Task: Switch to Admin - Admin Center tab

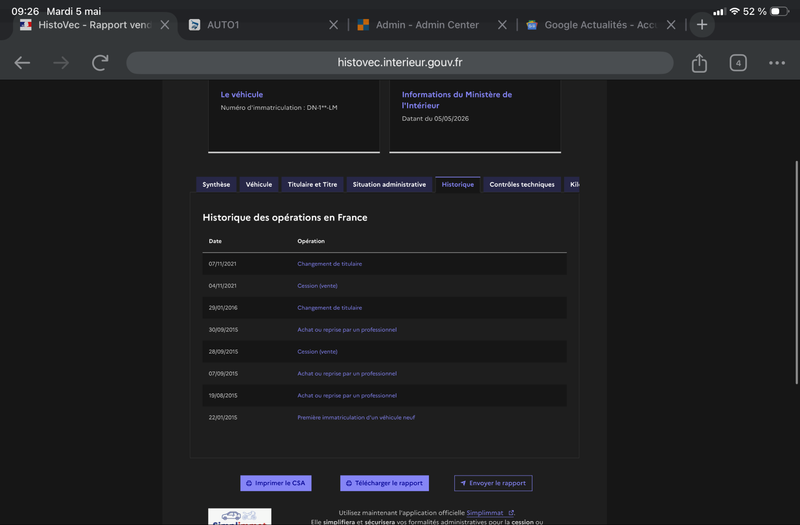Action: tap(427, 24)
